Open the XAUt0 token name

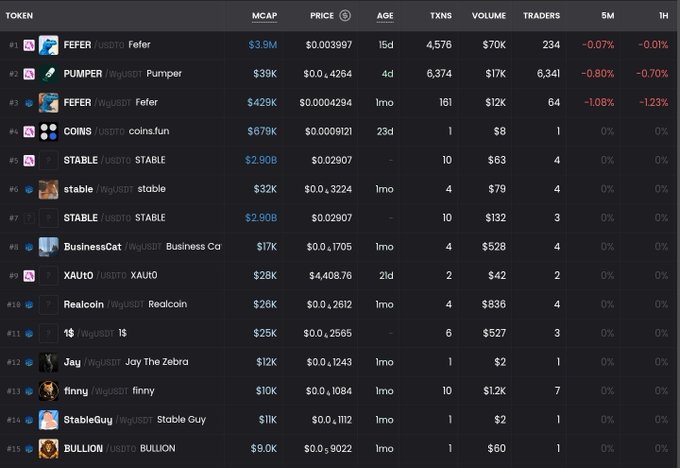78,276
